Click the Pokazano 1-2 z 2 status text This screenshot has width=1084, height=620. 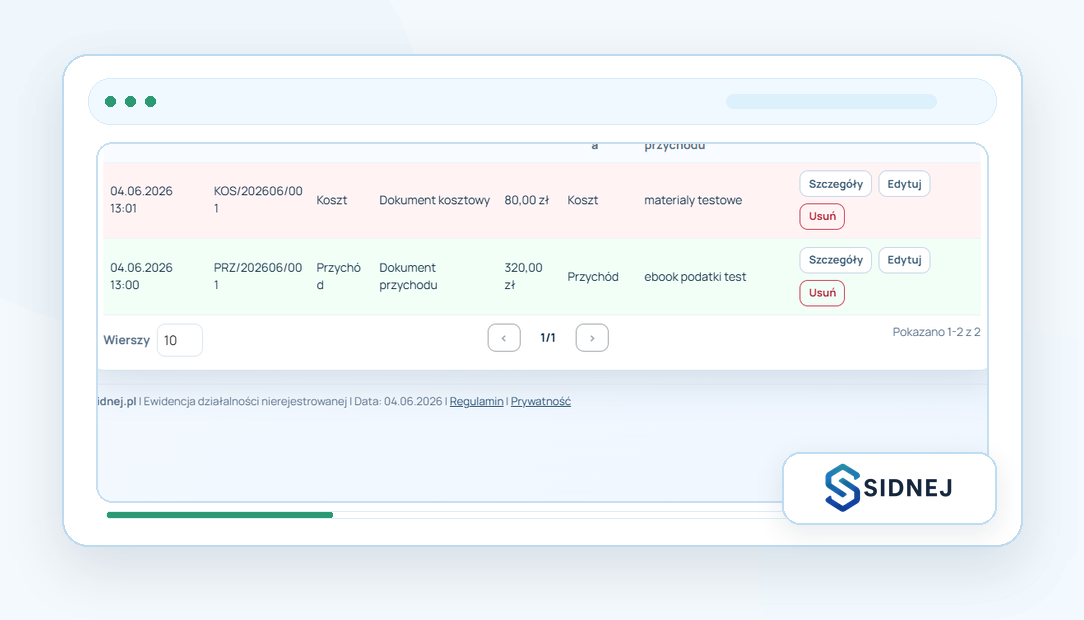click(936, 332)
